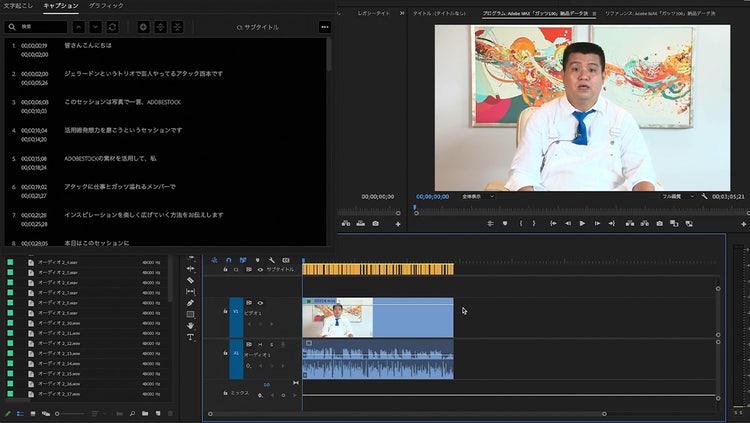750x423 pixels.
Task: Toggle insert sequences as nests icon
Action: pos(214,260)
